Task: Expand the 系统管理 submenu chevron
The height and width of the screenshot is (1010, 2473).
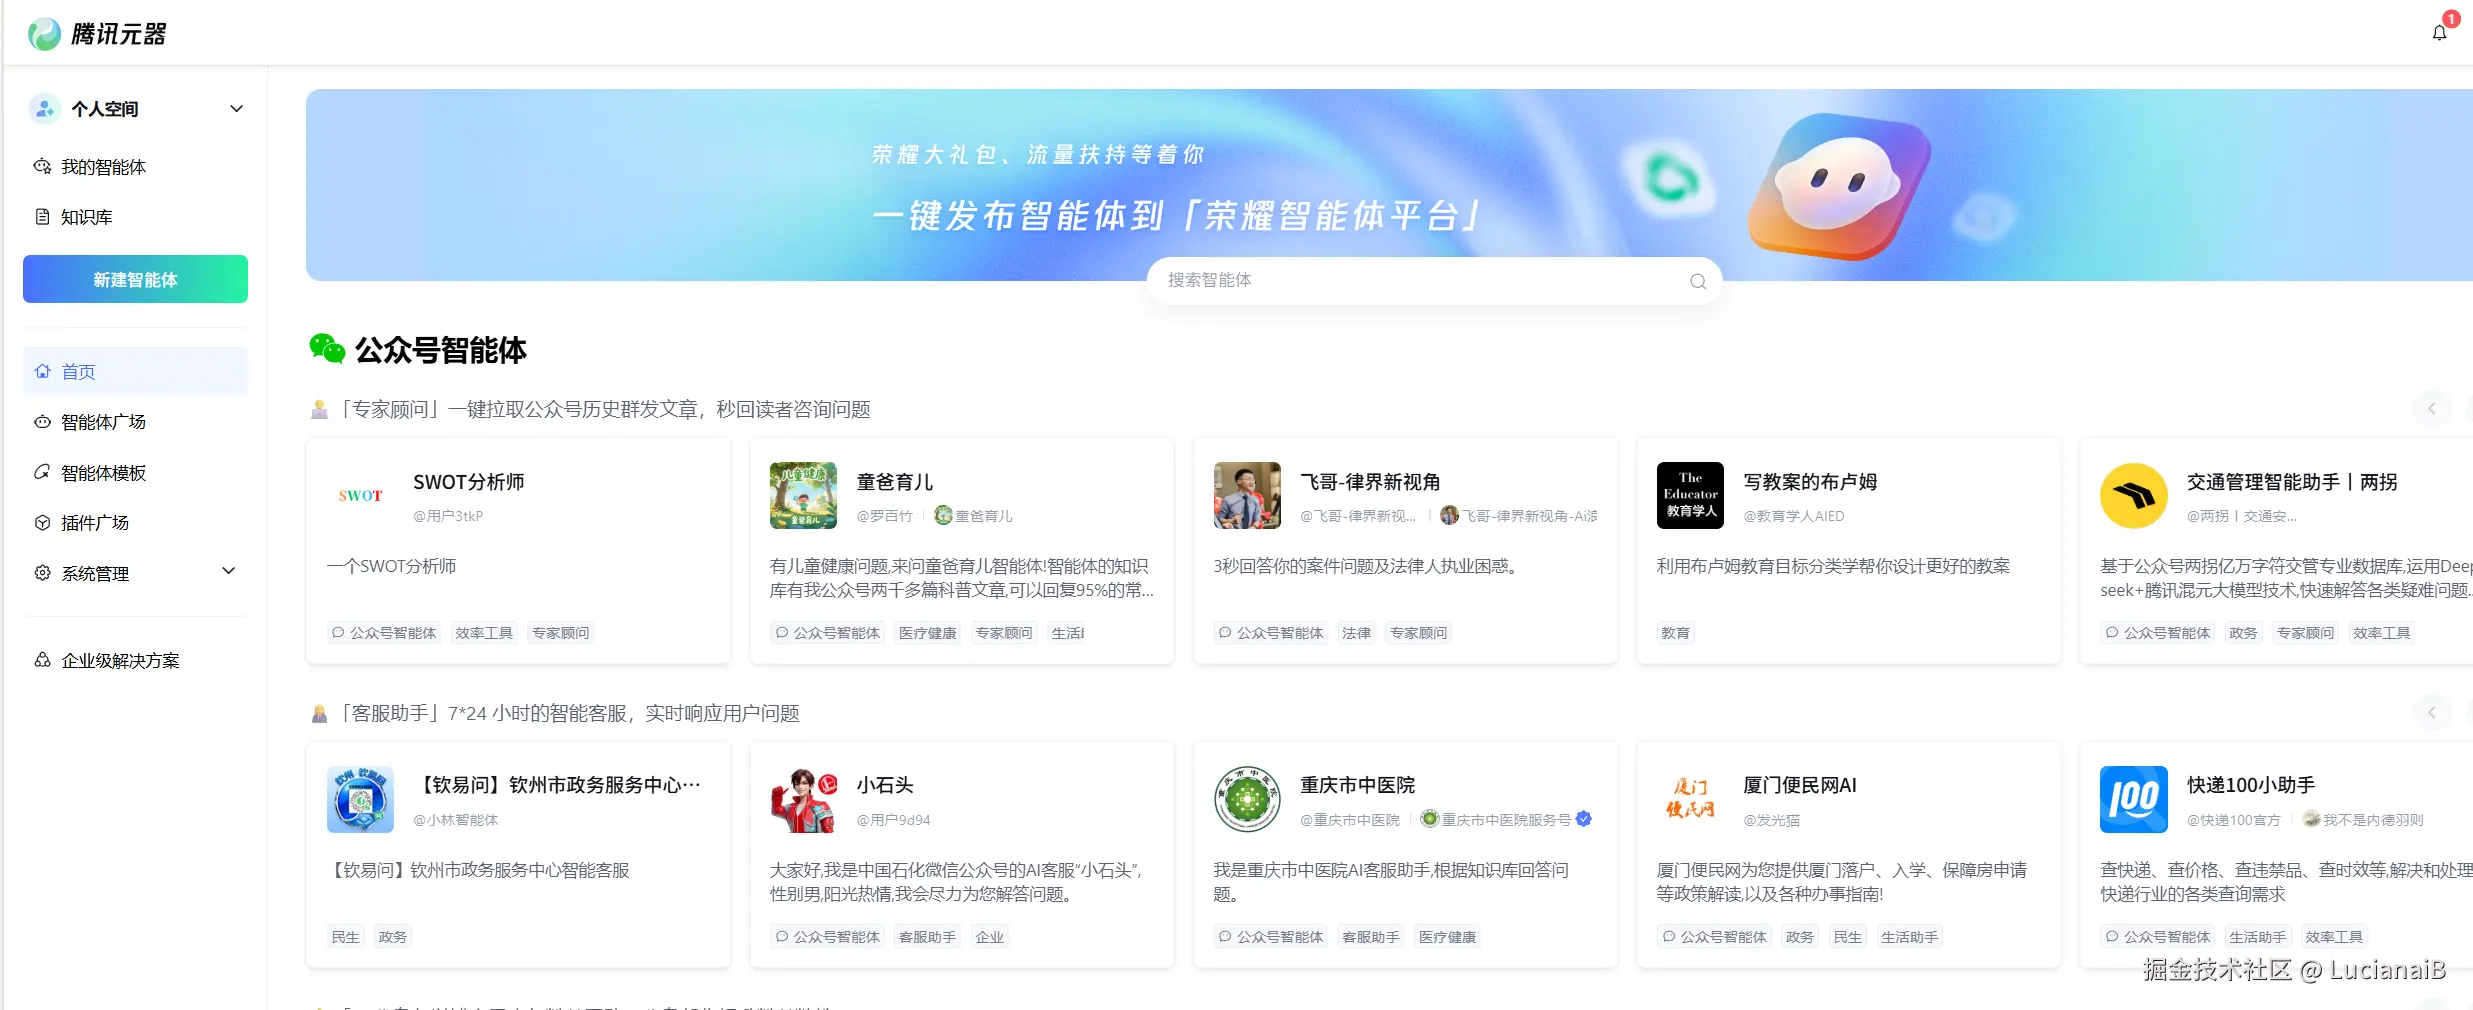Action: 229,570
